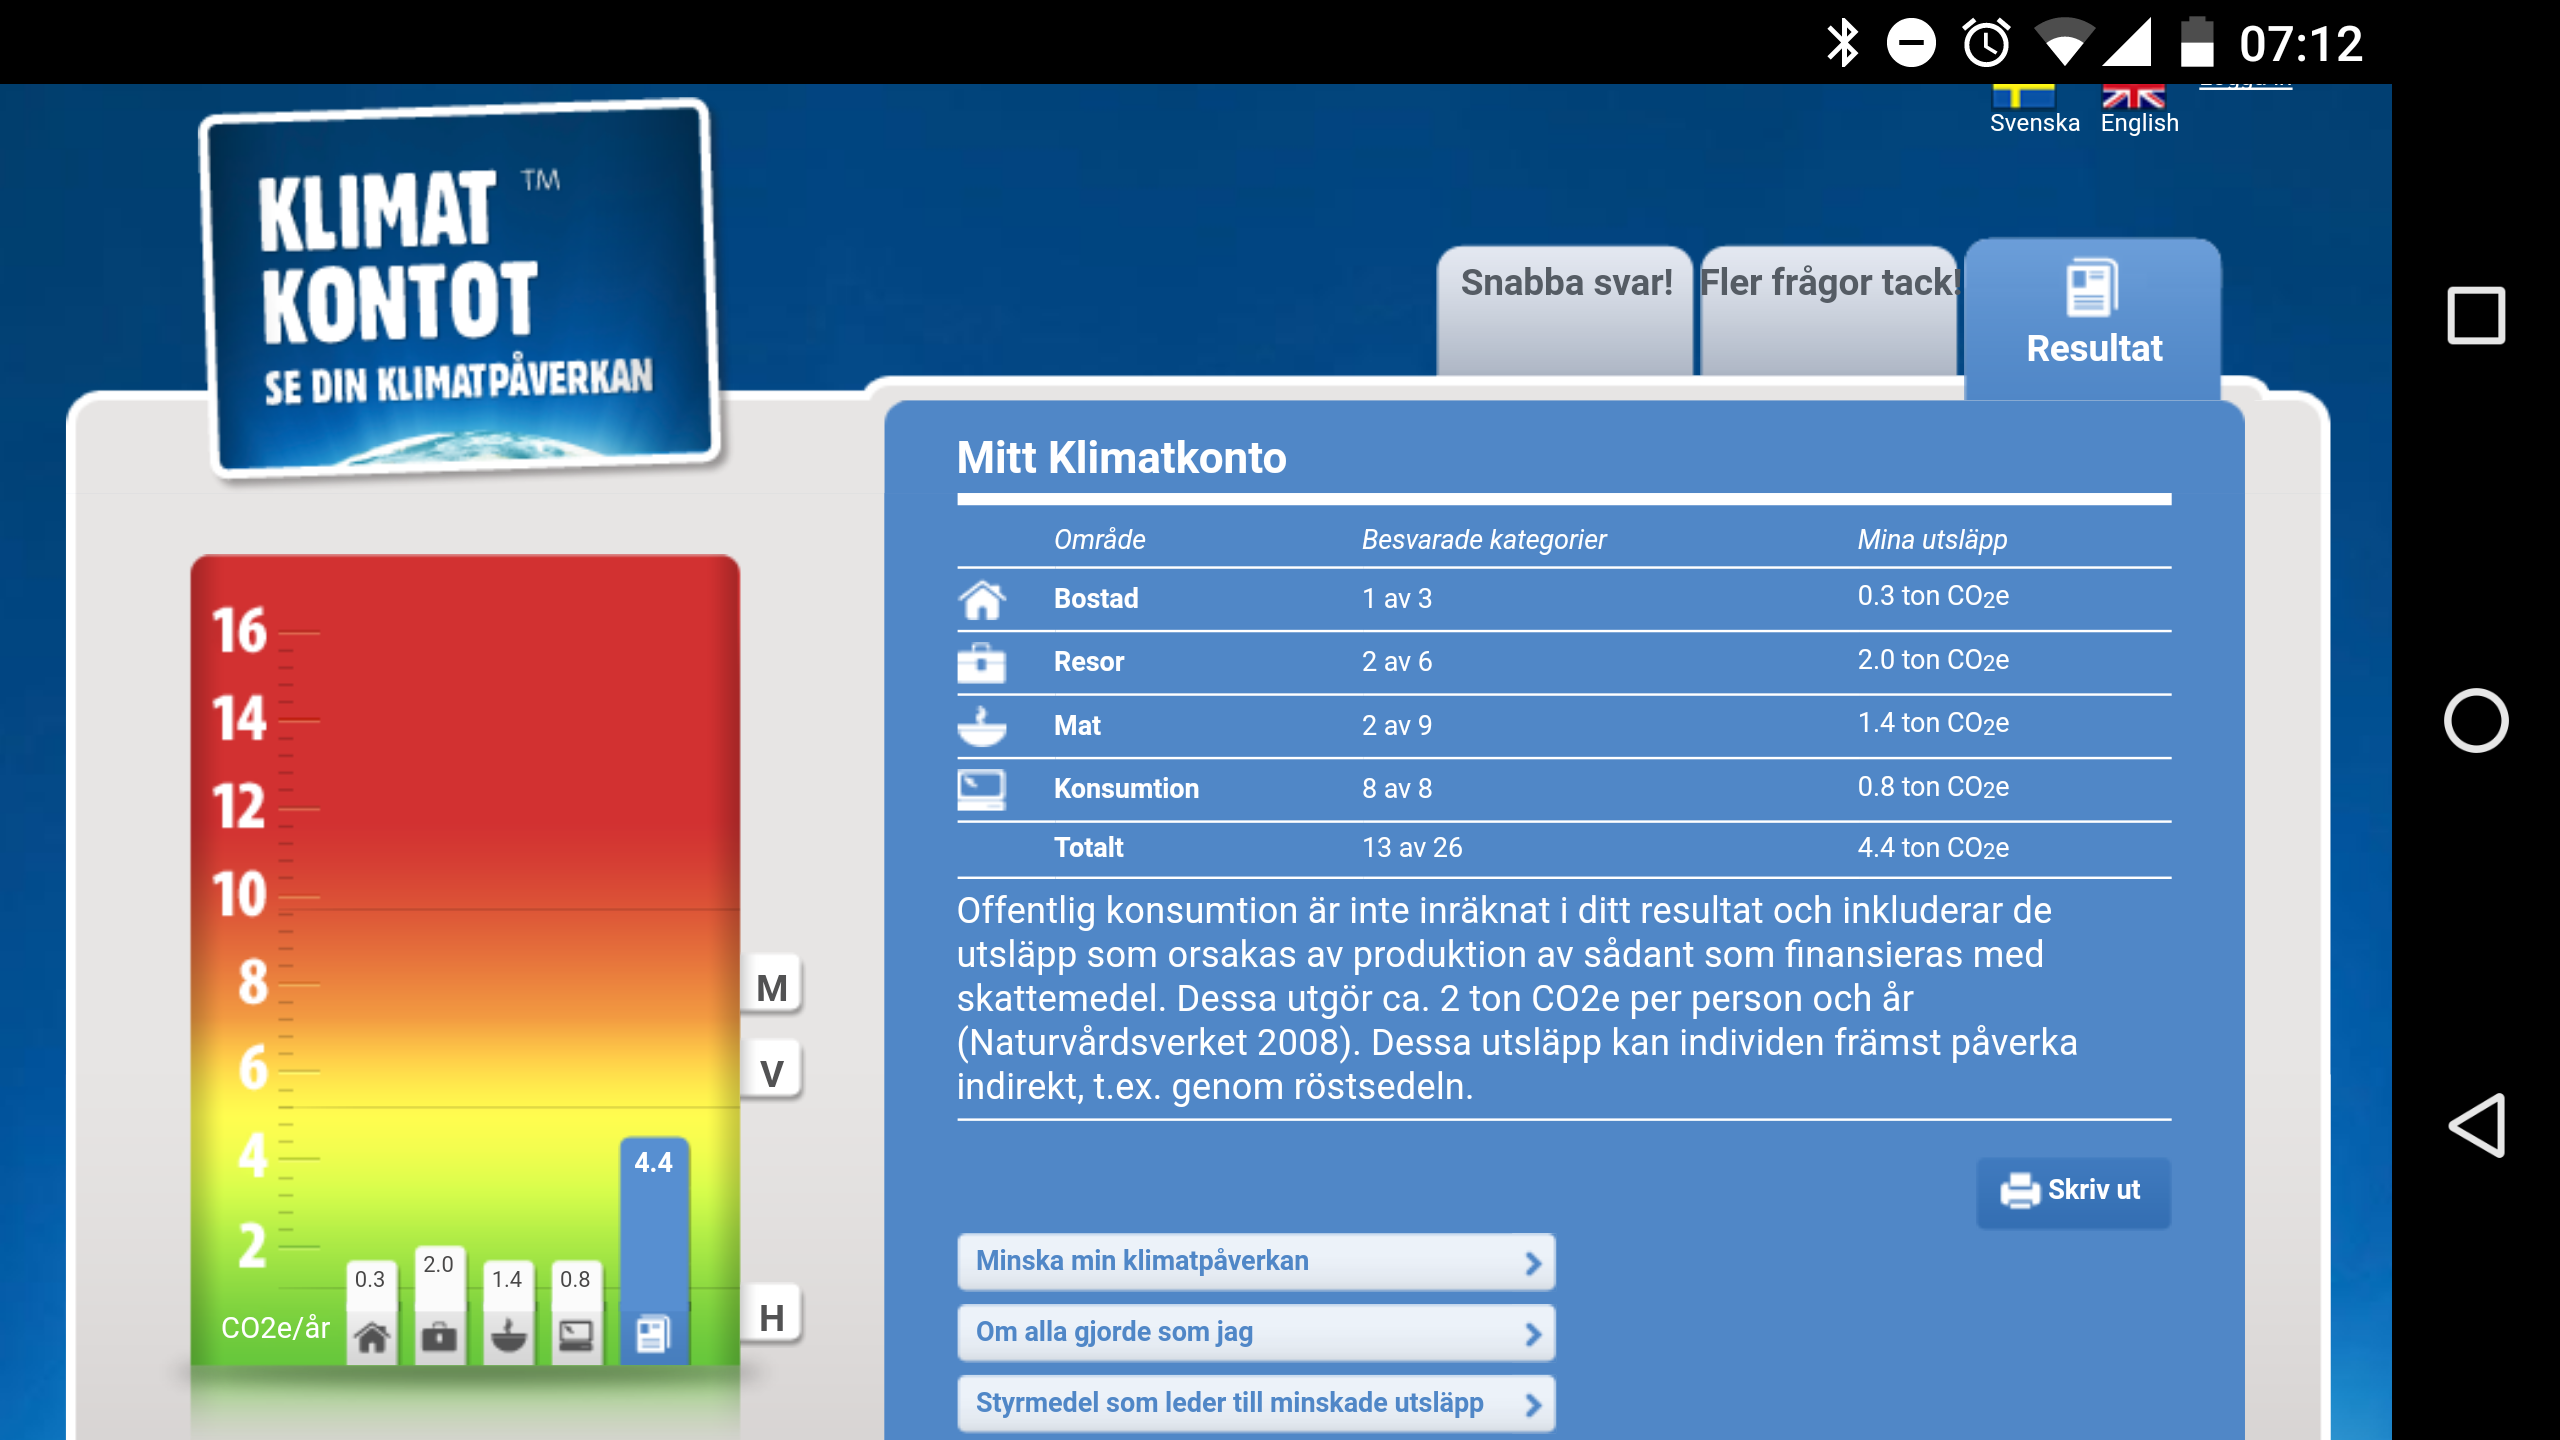This screenshot has height=1440, width=2560.
Task: Open the Fler frågor tack! tab
Action: click(1828, 310)
